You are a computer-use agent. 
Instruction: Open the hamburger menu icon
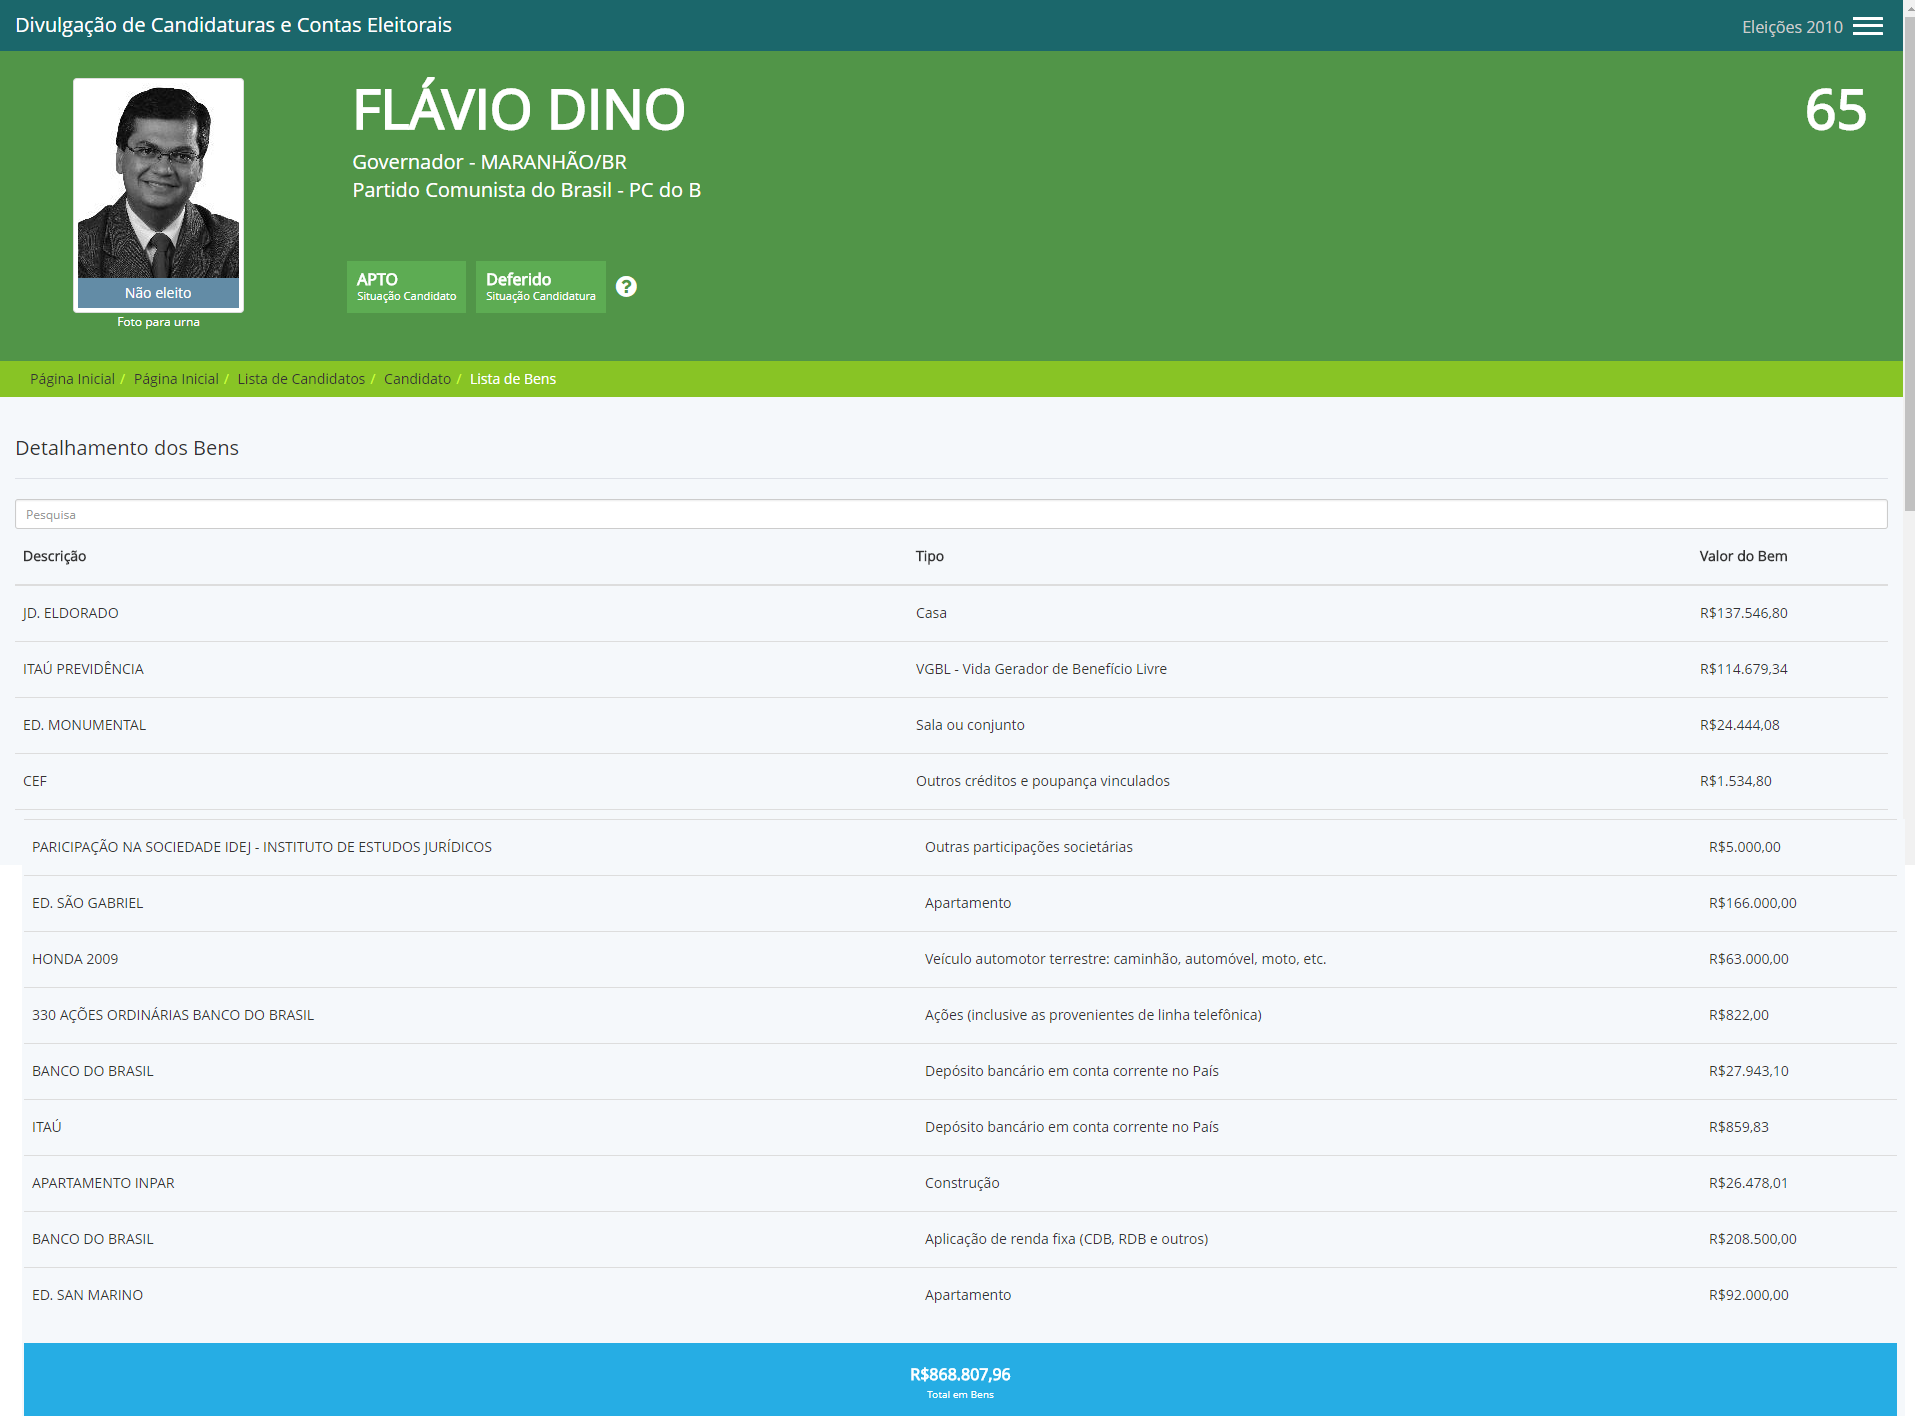1867,26
